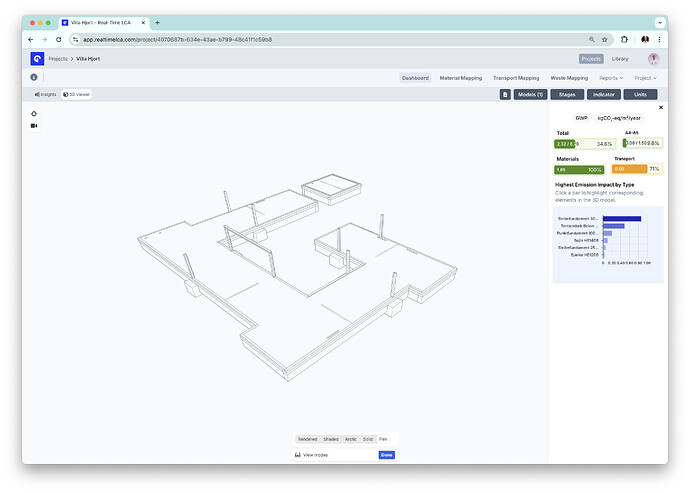Click 'Highest Emission Impact by Type' heading
Viewport: 690px width, 493px height.
594,185
